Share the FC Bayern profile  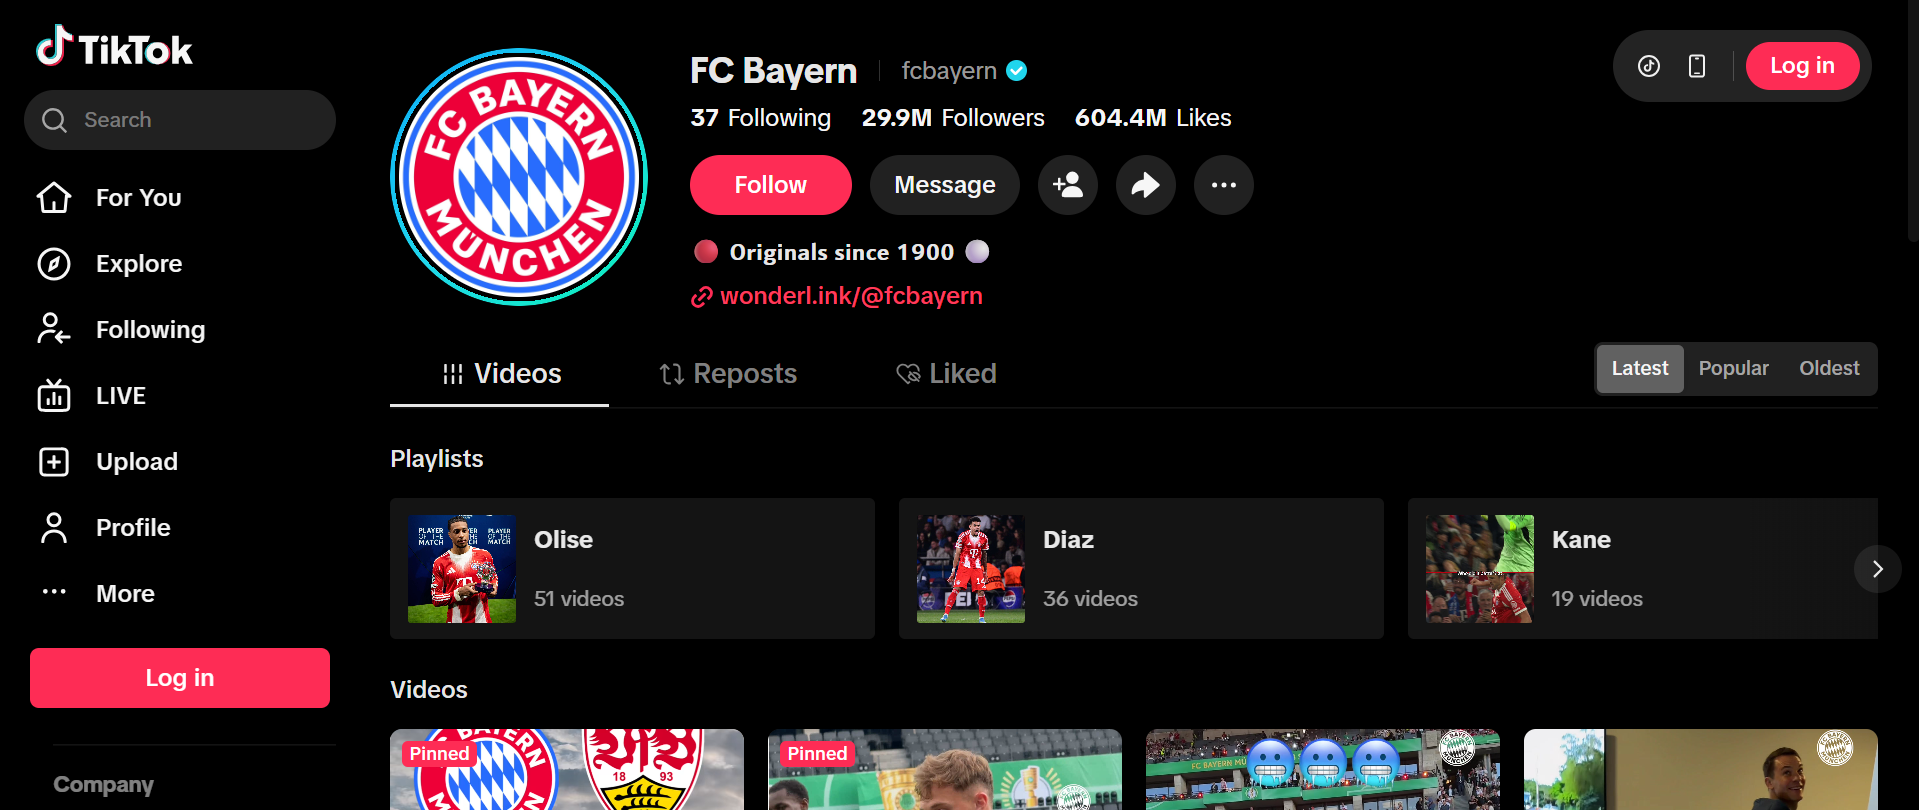1146,185
